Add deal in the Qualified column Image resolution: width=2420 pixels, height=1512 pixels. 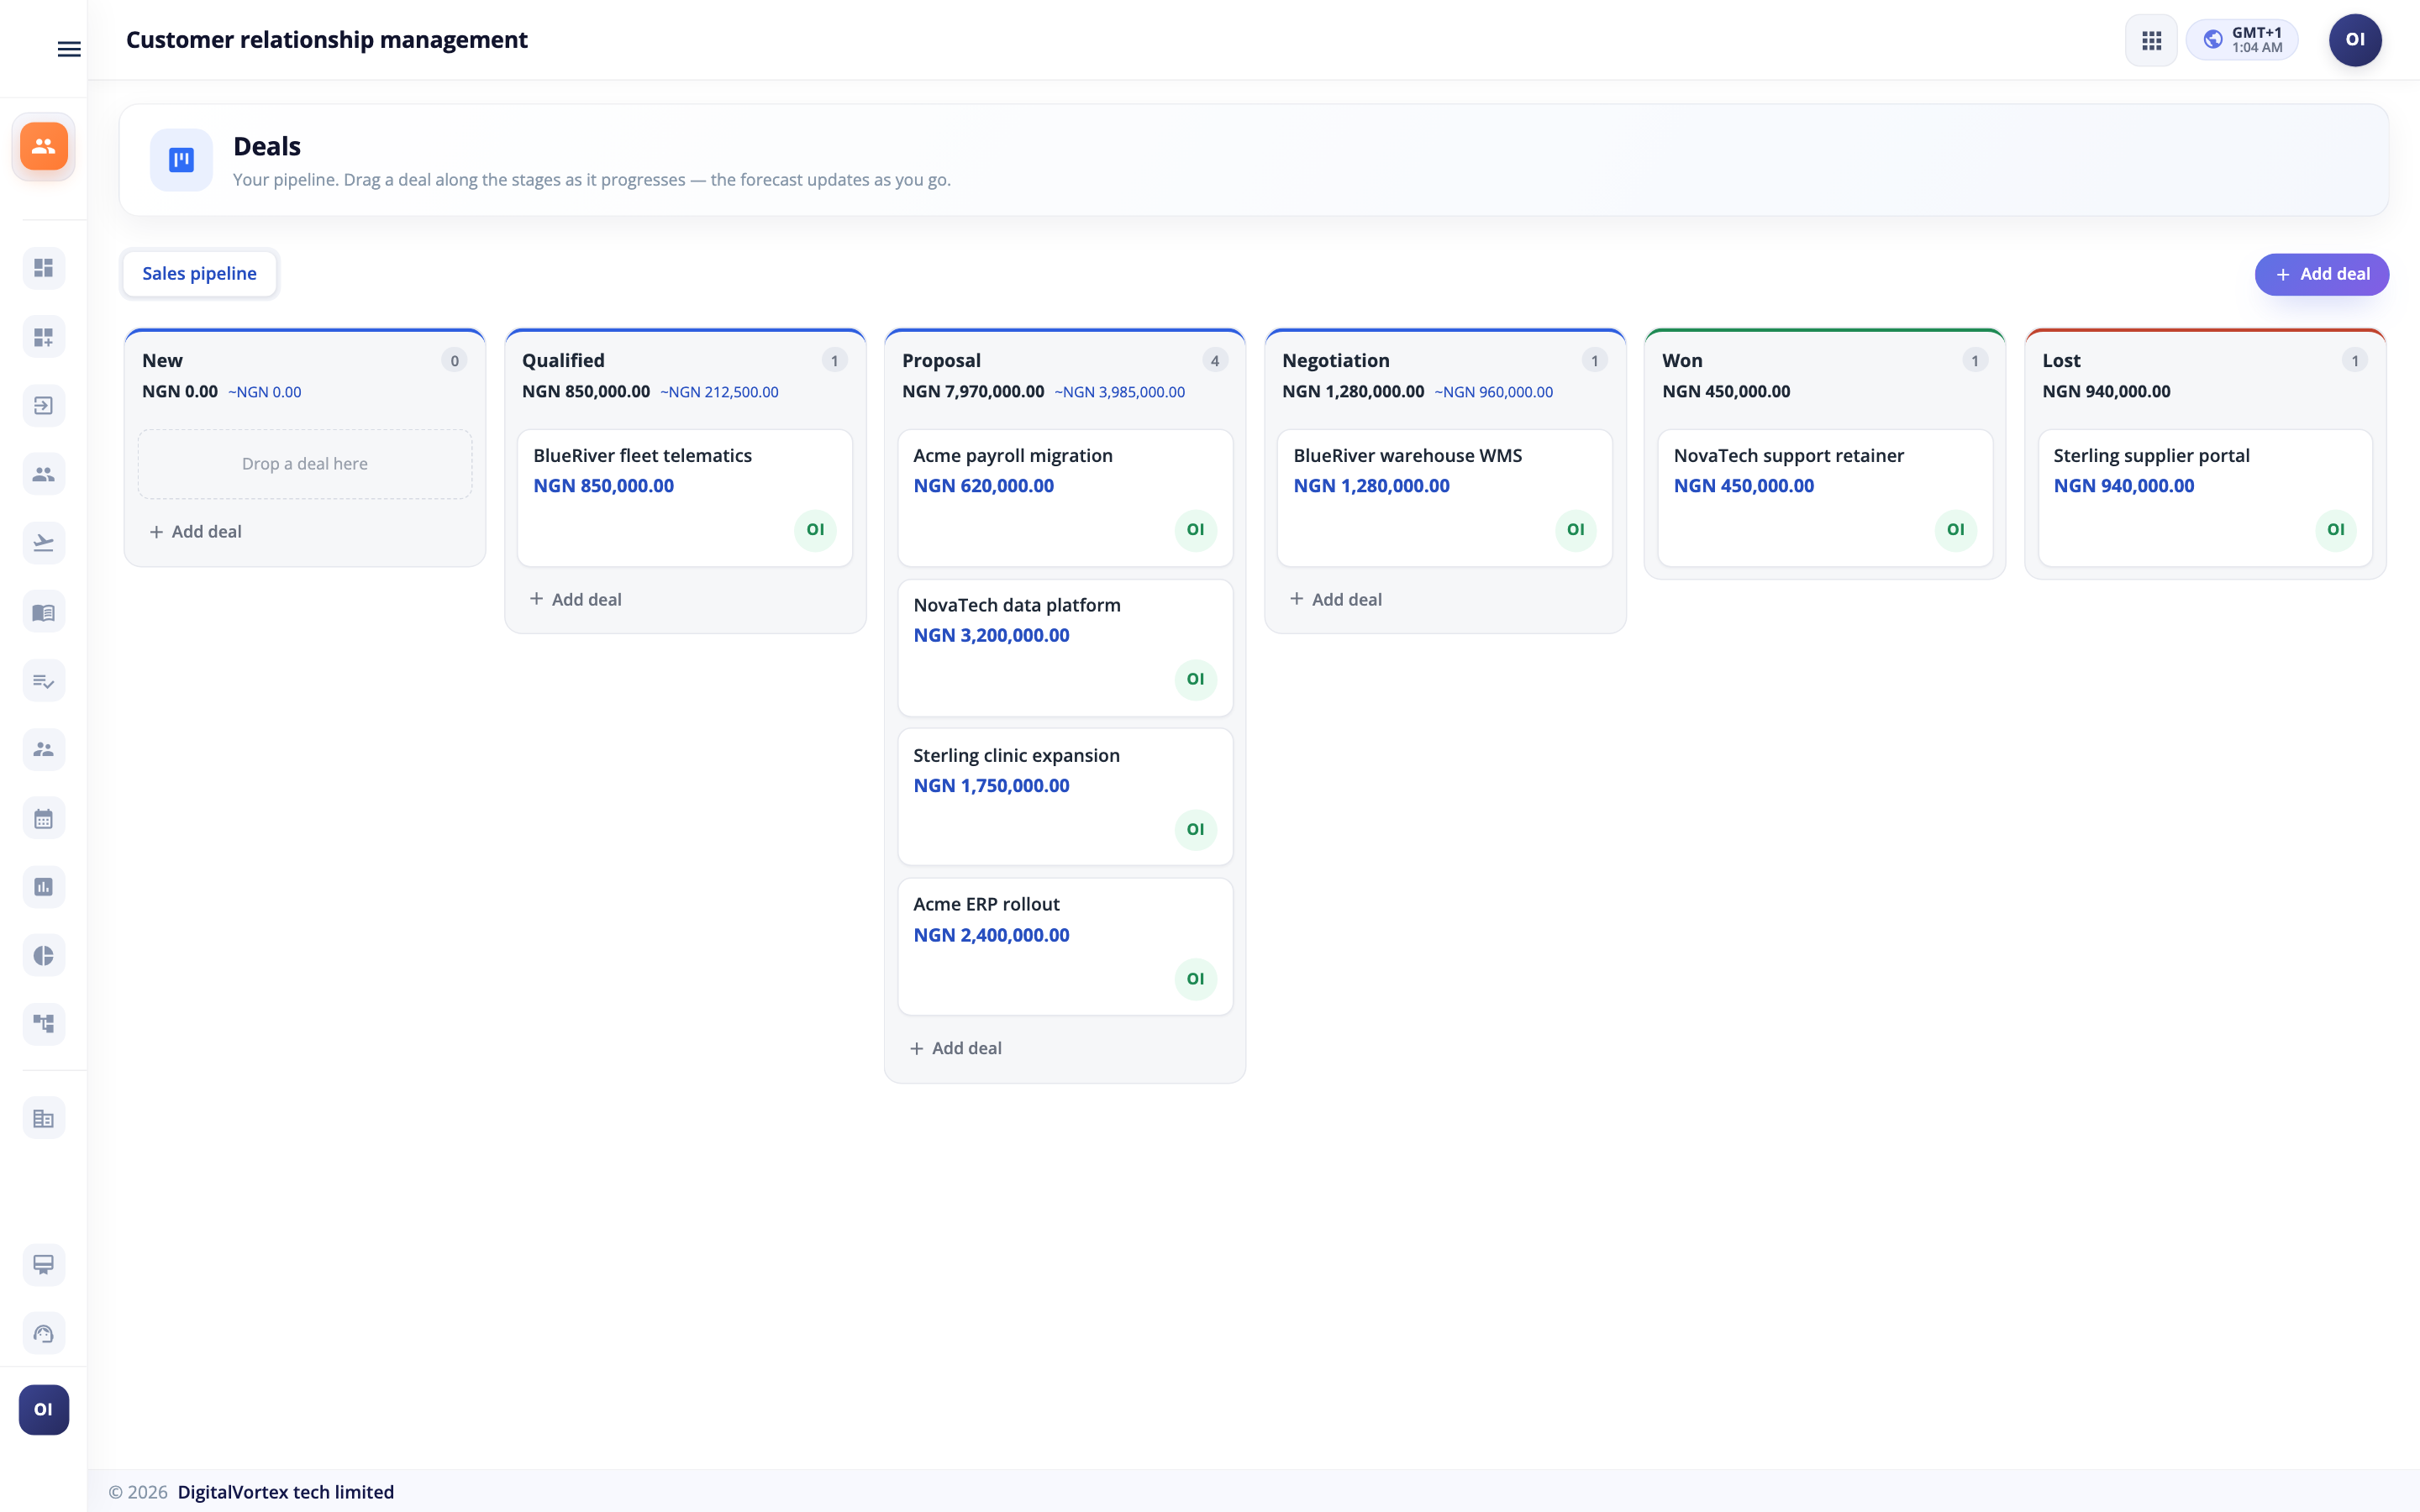(576, 599)
